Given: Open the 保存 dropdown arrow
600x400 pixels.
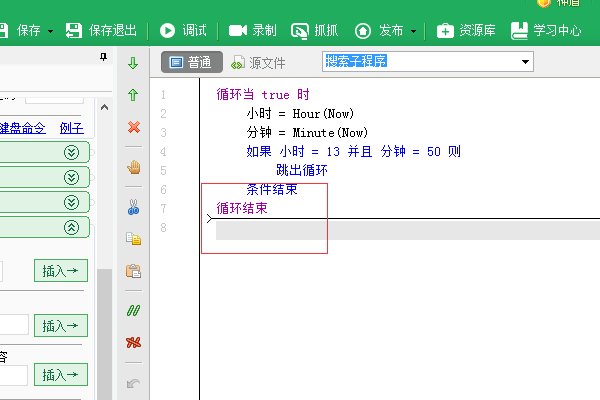Looking at the screenshot, I should [51, 31].
